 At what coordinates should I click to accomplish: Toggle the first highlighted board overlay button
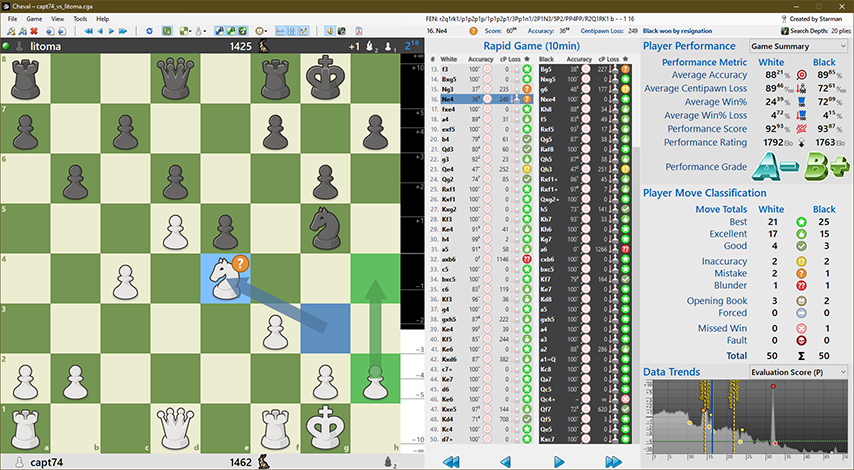click(218, 31)
